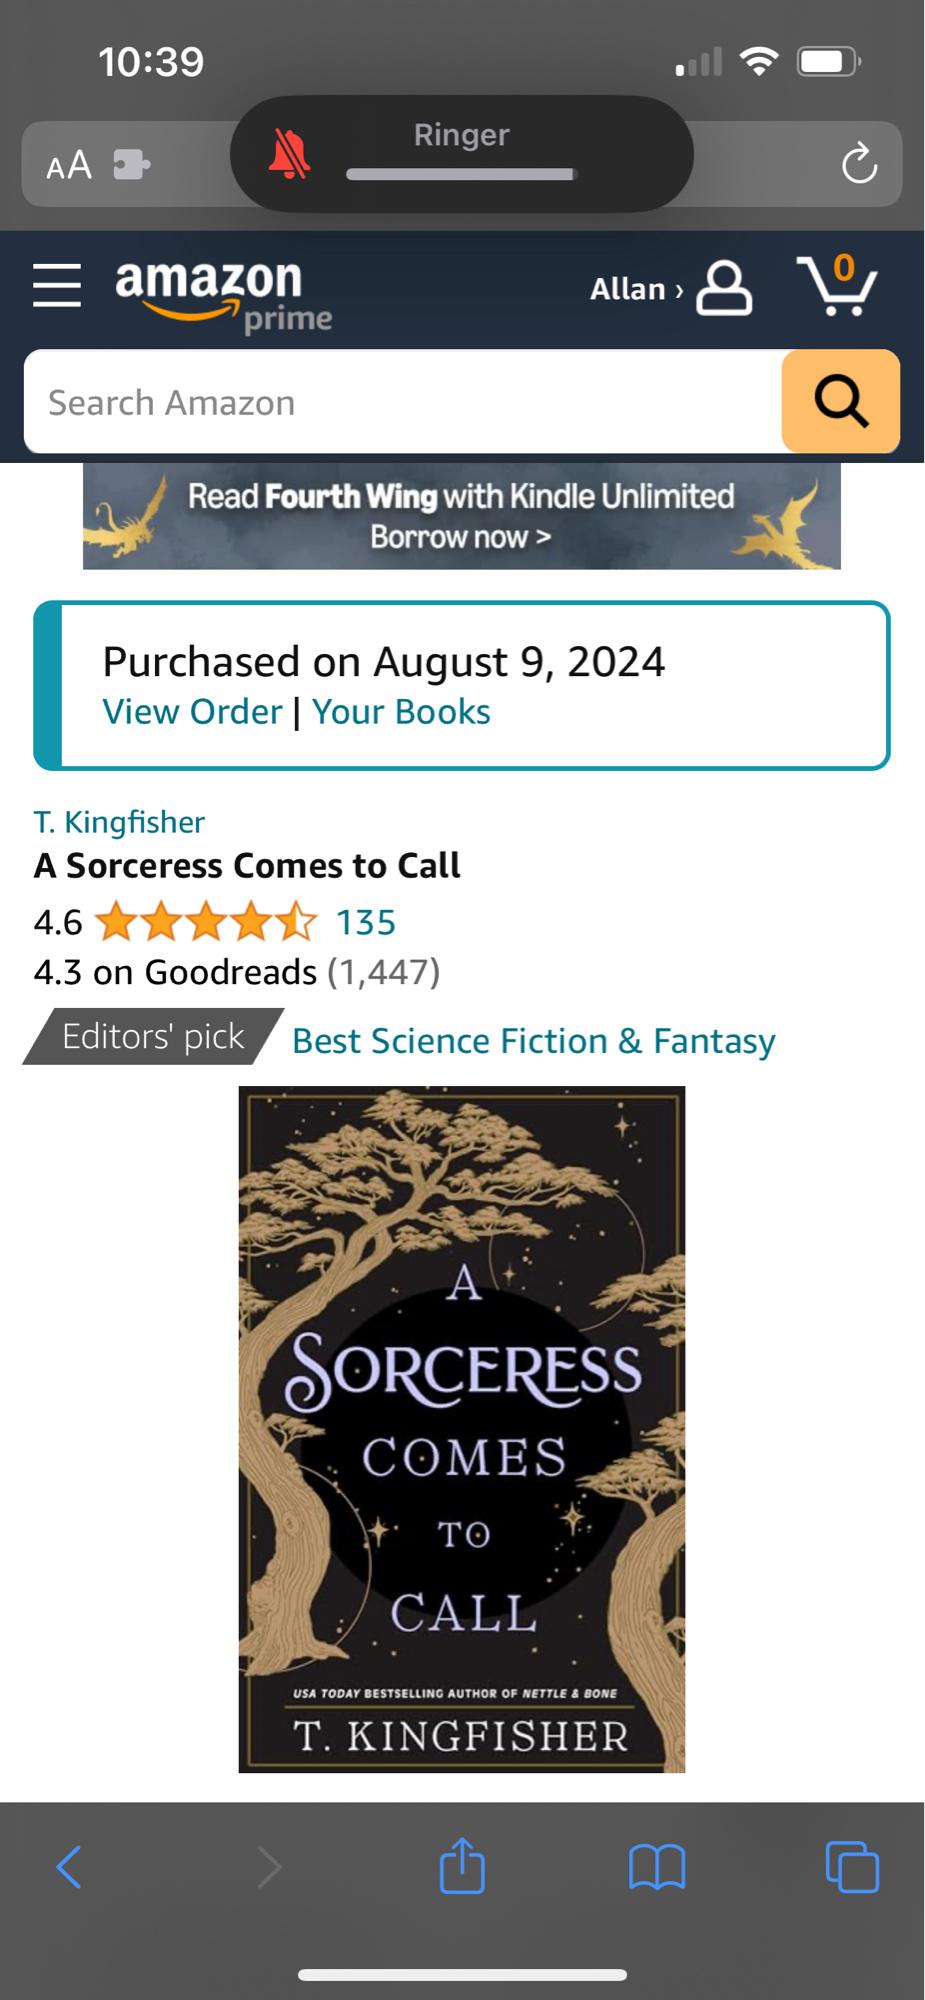Open Safari bookmarks

pos(656,1866)
